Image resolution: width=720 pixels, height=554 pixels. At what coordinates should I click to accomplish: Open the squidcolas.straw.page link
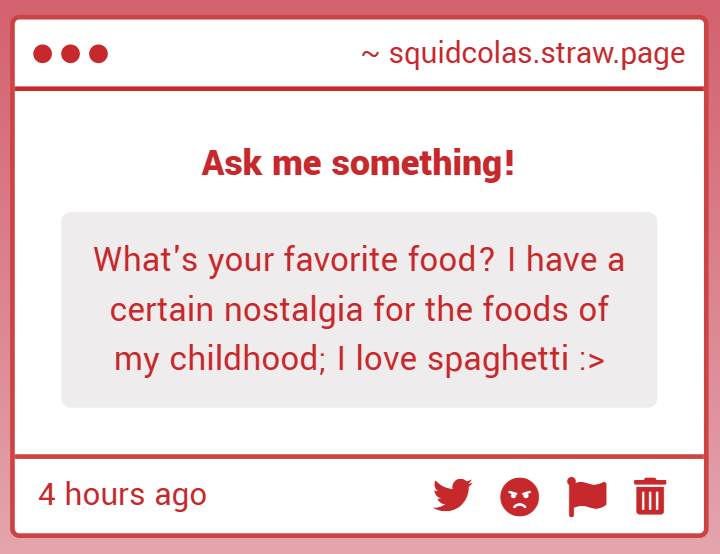[x=537, y=54]
